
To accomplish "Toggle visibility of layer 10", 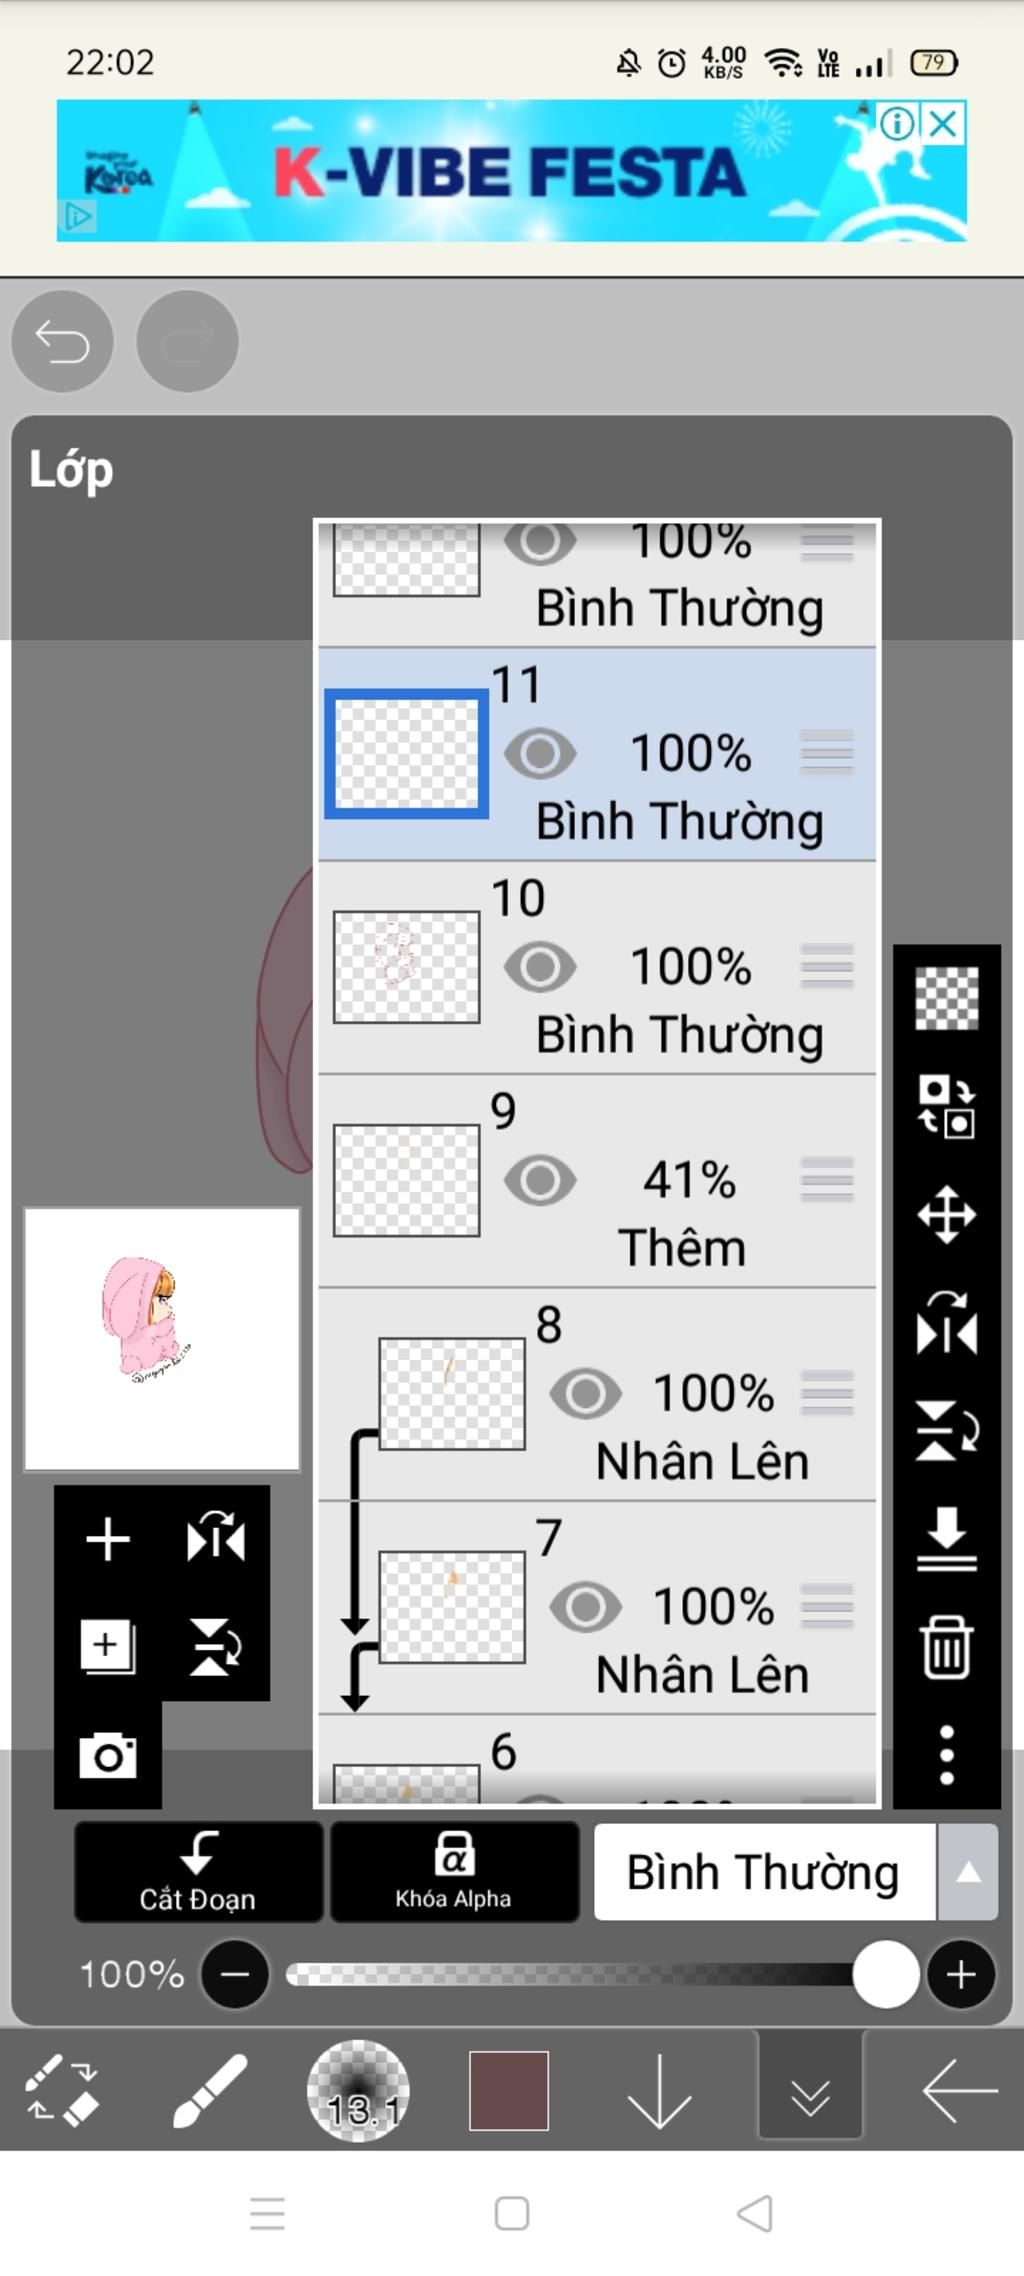I will click(540, 967).
